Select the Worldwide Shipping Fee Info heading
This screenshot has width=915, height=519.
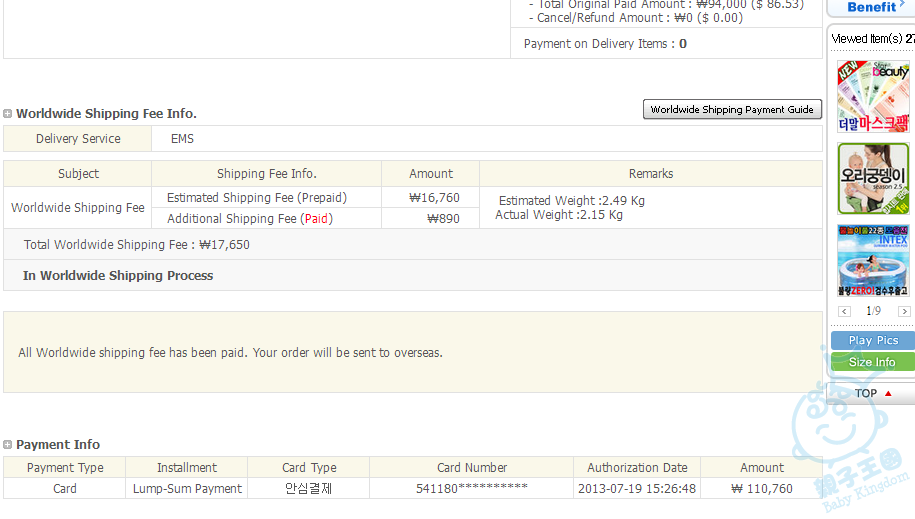pos(106,113)
